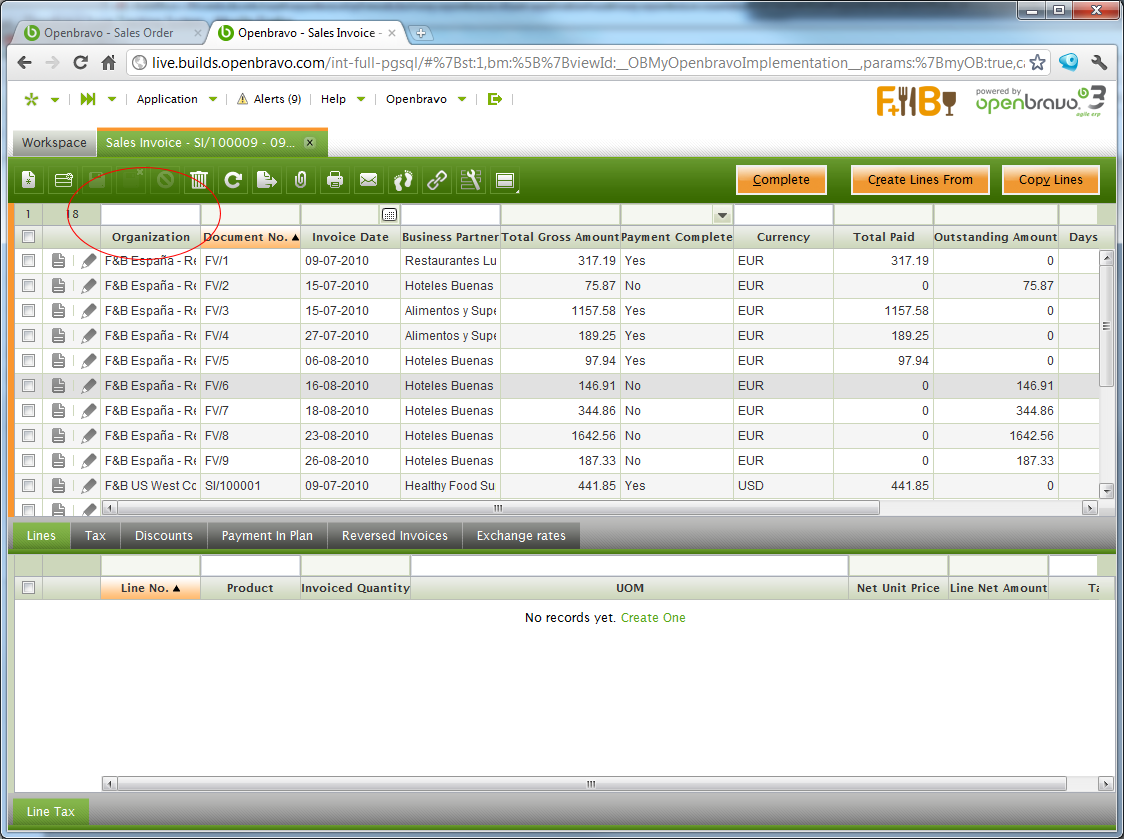1124x839 pixels.
Task: Check the SI/100001 row checkbox
Action: pyautogui.click(x=29, y=486)
